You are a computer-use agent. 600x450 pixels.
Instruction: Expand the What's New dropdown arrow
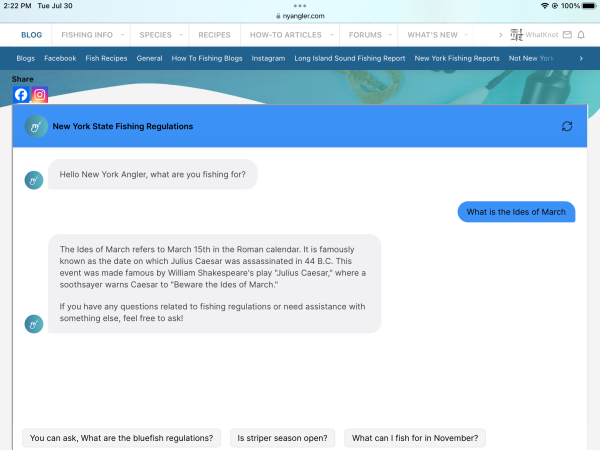point(468,35)
